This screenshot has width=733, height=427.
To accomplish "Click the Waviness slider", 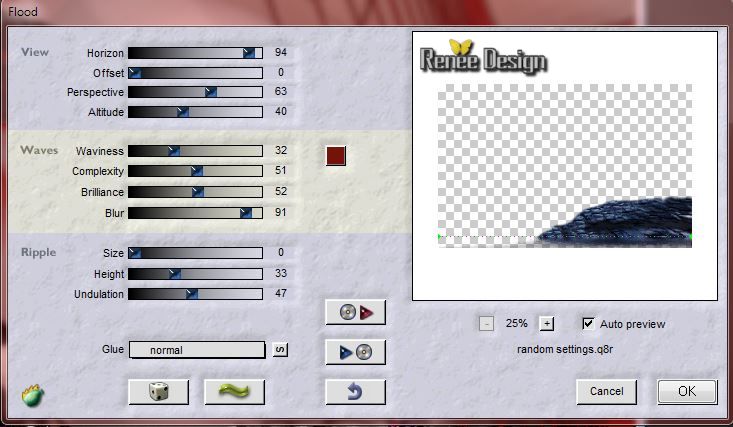I will point(195,151).
